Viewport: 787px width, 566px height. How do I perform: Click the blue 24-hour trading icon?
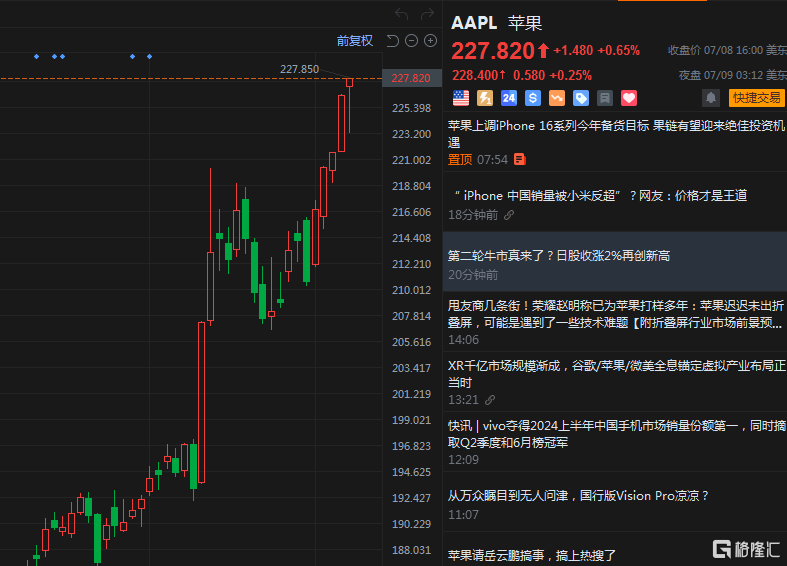click(x=509, y=98)
